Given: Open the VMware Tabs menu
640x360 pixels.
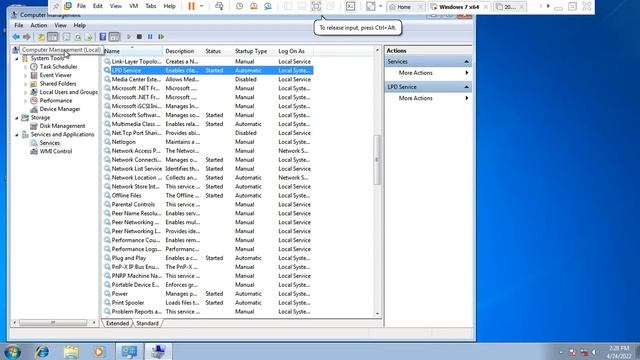Looking at the screenshot, I should coord(151,6).
